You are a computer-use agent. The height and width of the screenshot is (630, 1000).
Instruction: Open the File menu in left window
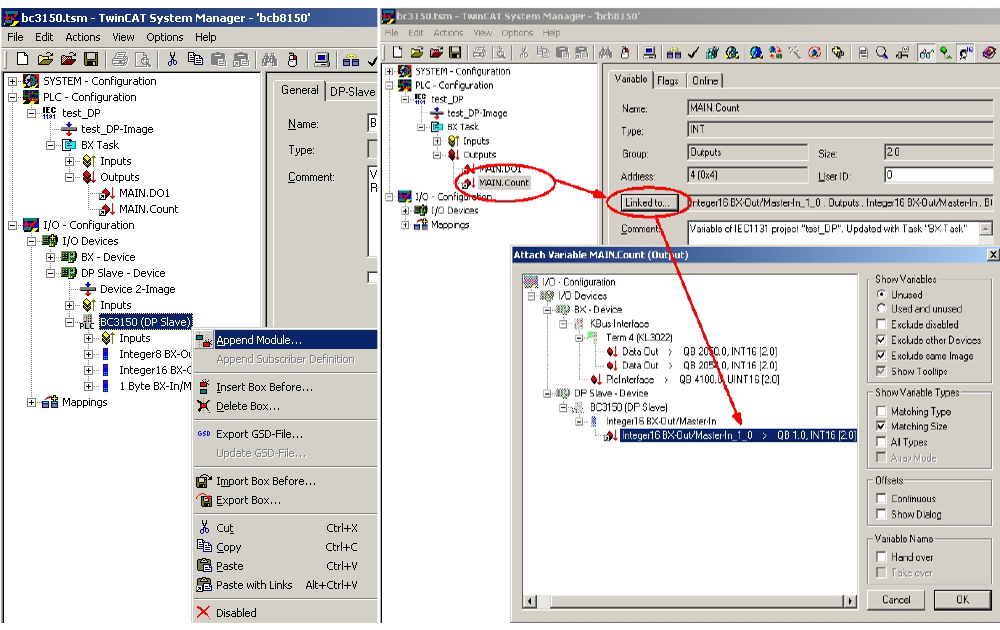click(15, 37)
